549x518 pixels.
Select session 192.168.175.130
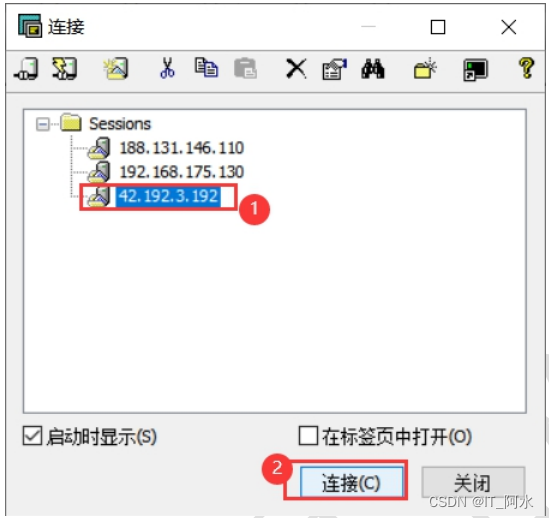pos(181,172)
